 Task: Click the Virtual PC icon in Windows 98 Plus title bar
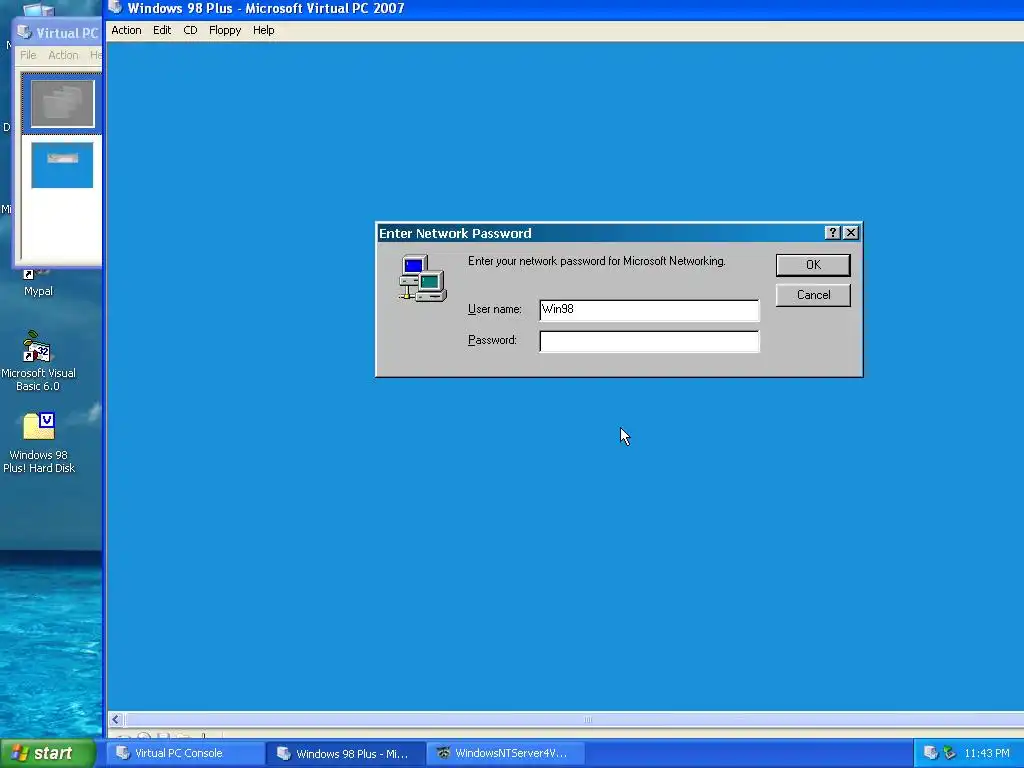116,8
